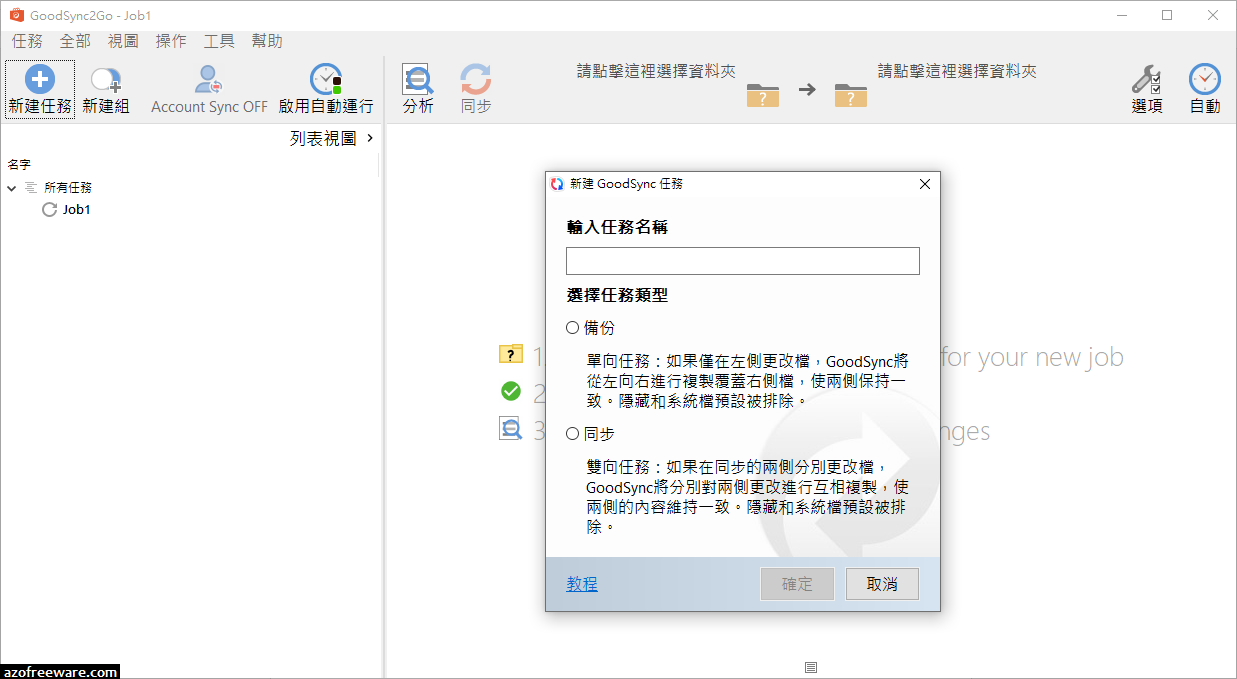
Task: Click the 新建任務 (New Job) toolbar icon
Action: coord(39,80)
